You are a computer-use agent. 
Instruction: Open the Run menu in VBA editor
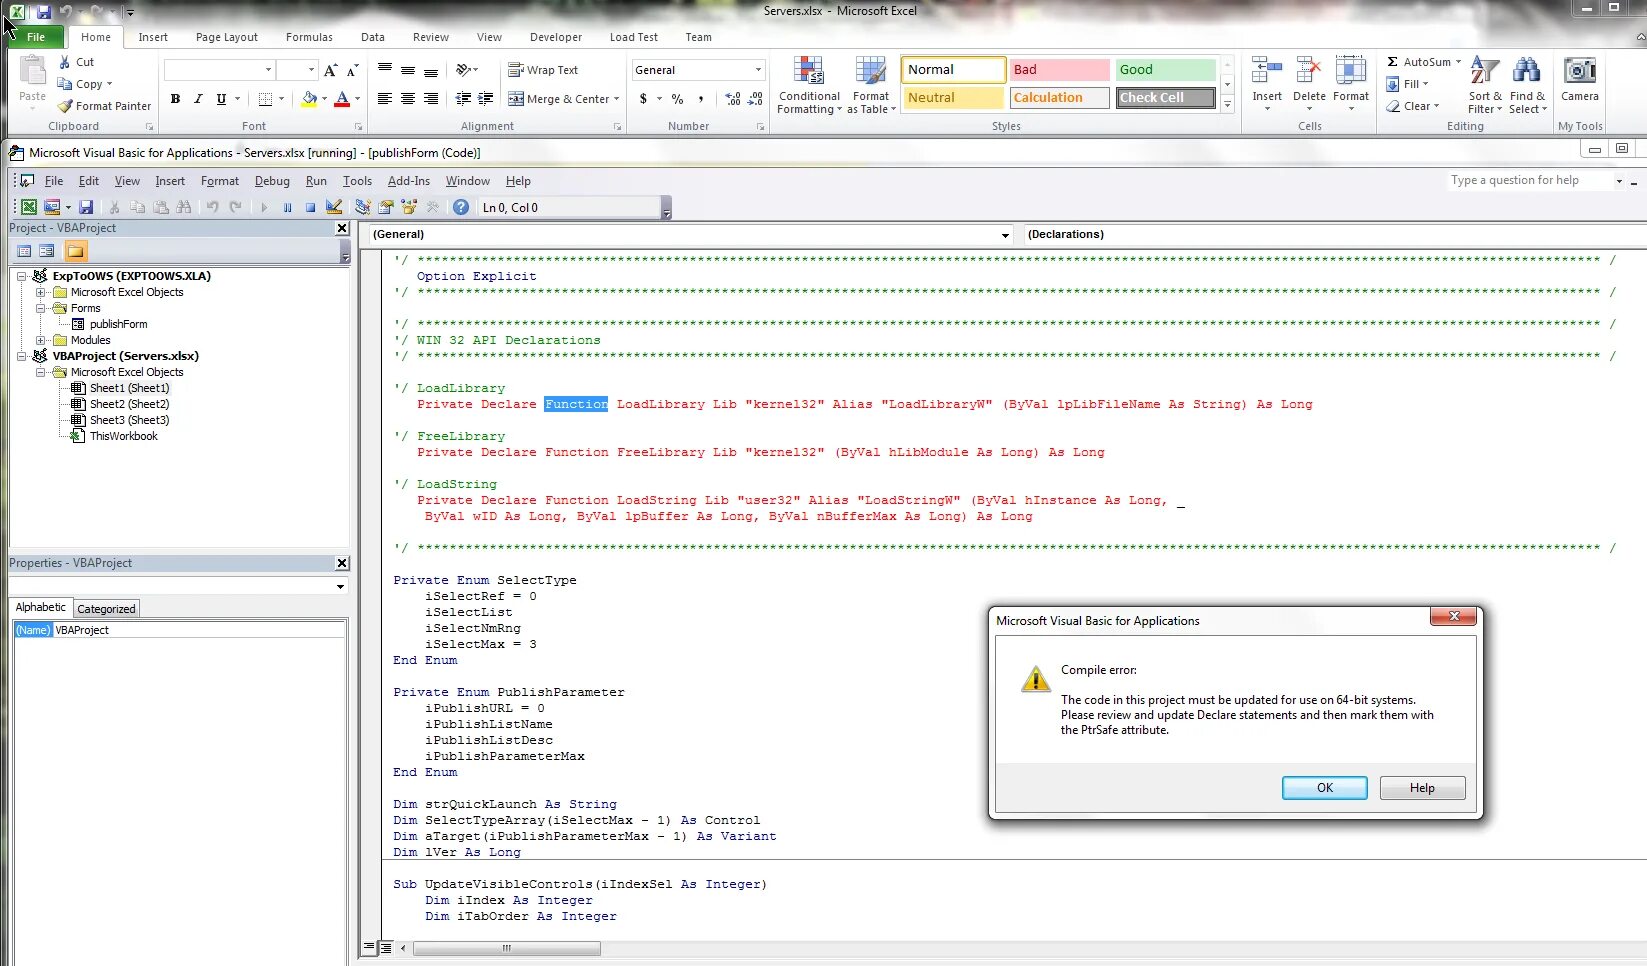point(316,181)
